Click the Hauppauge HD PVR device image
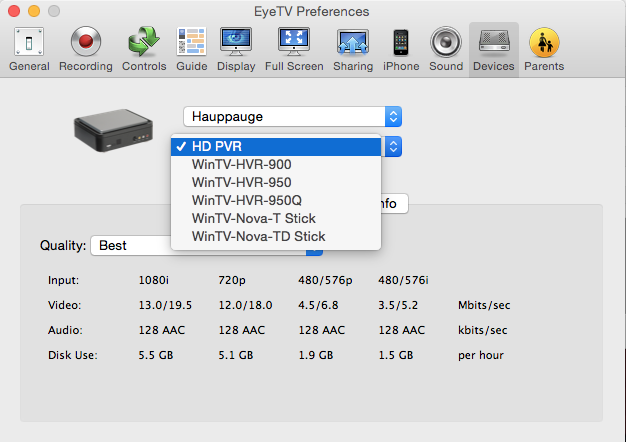626x442 pixels. click(113, 130)
